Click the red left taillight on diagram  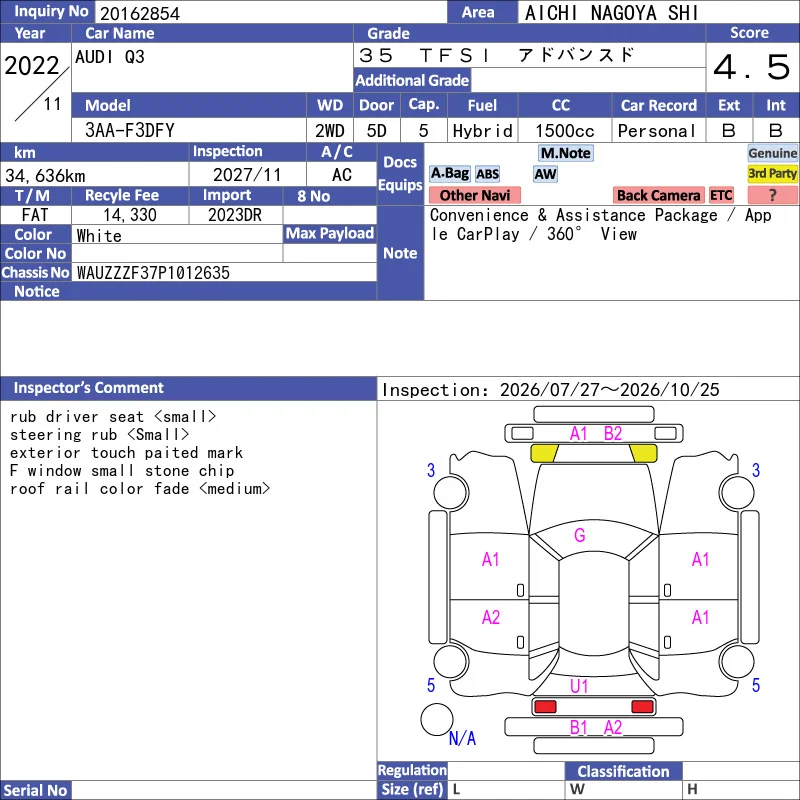point(545,707)
